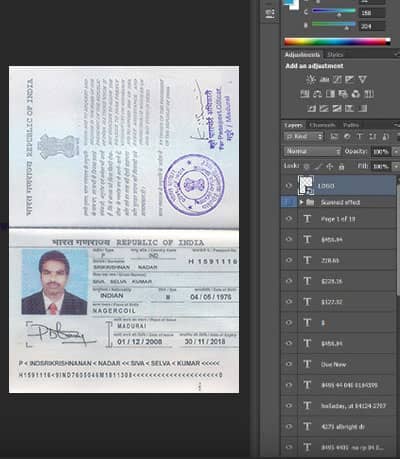Add a Brightness/Contrast adjustment
This screenshot has width=400, height=459.
click(311, 79)
